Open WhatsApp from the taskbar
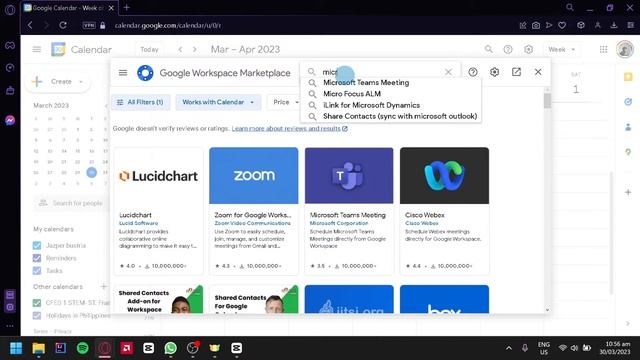This screenshot has width=640, height=360. tap(171, 348)
